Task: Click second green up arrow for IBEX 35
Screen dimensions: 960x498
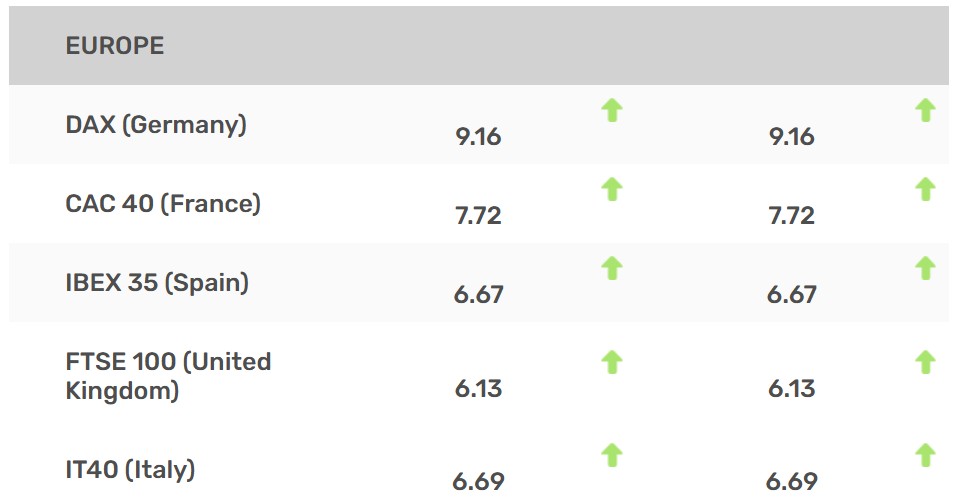Action: coord(925,268)
